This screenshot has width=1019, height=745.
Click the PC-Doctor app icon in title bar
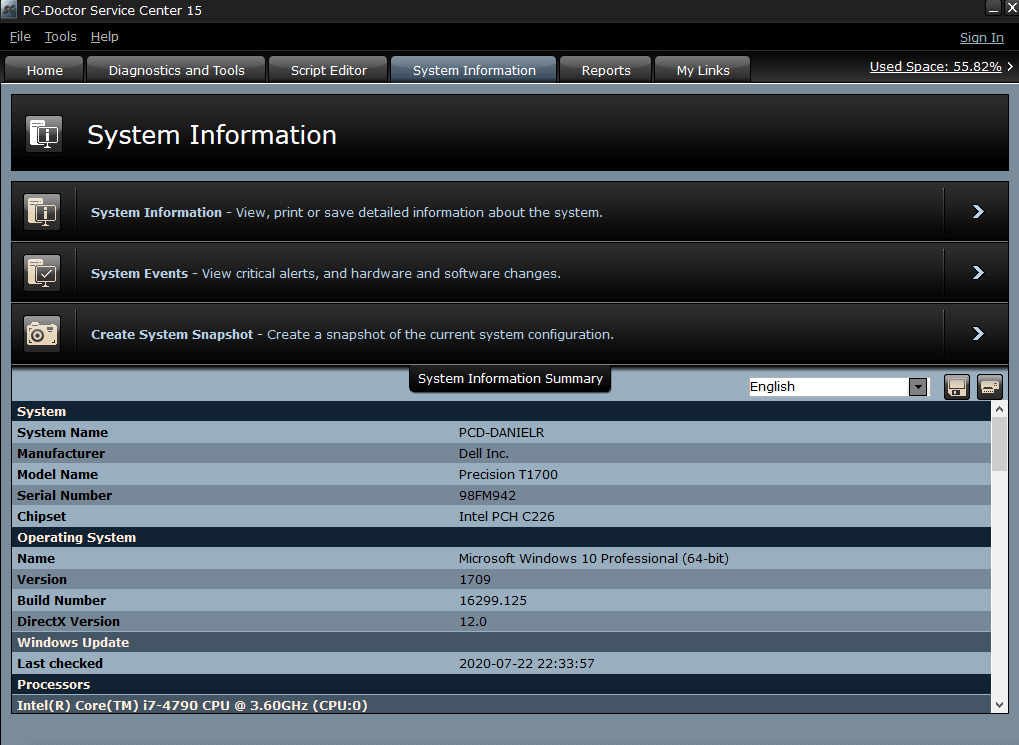pos(9,10)
